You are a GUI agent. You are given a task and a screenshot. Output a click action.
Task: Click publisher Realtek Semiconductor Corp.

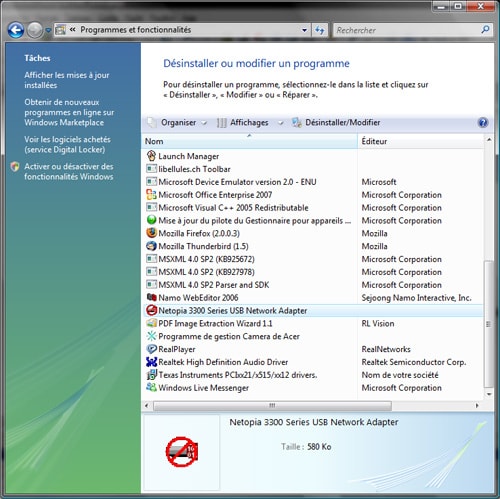[x=414, y=362]
